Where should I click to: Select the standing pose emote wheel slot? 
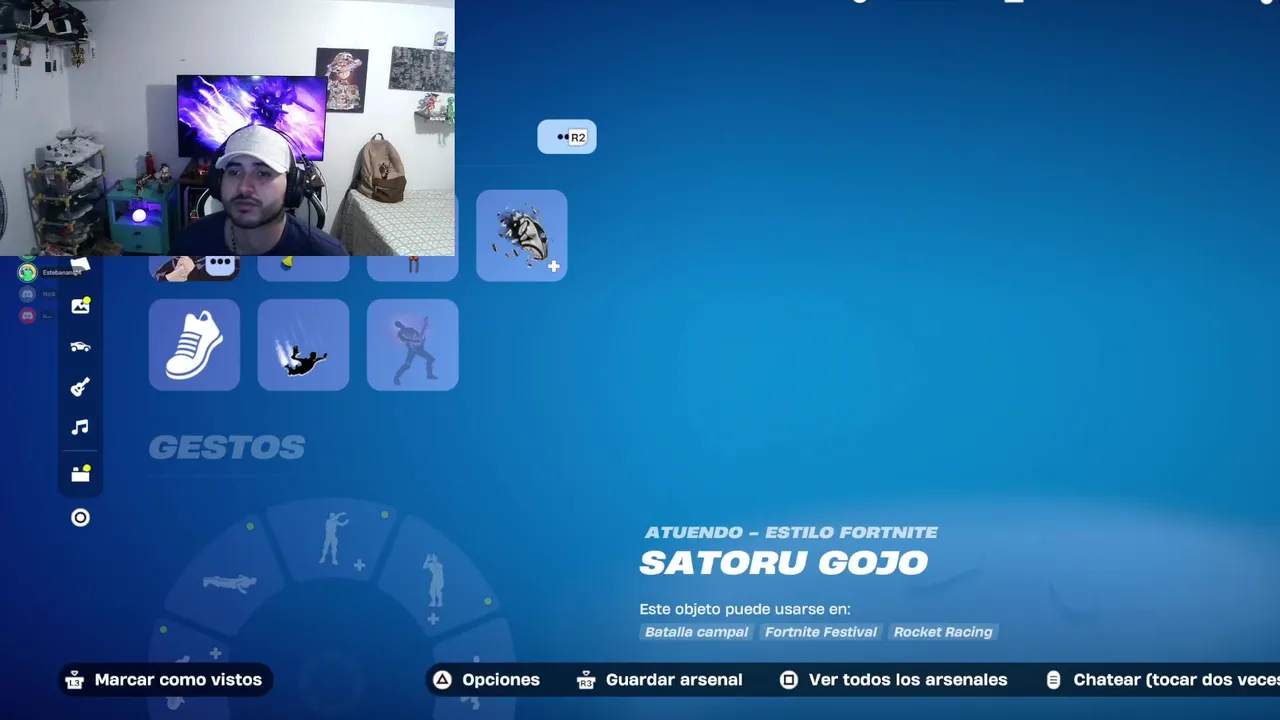point(434,580)
